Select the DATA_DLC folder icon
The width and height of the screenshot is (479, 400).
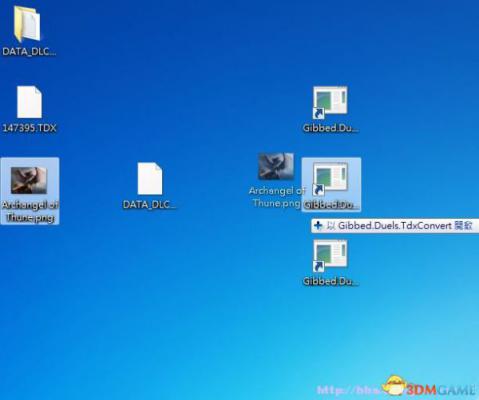tap(27, 24)
